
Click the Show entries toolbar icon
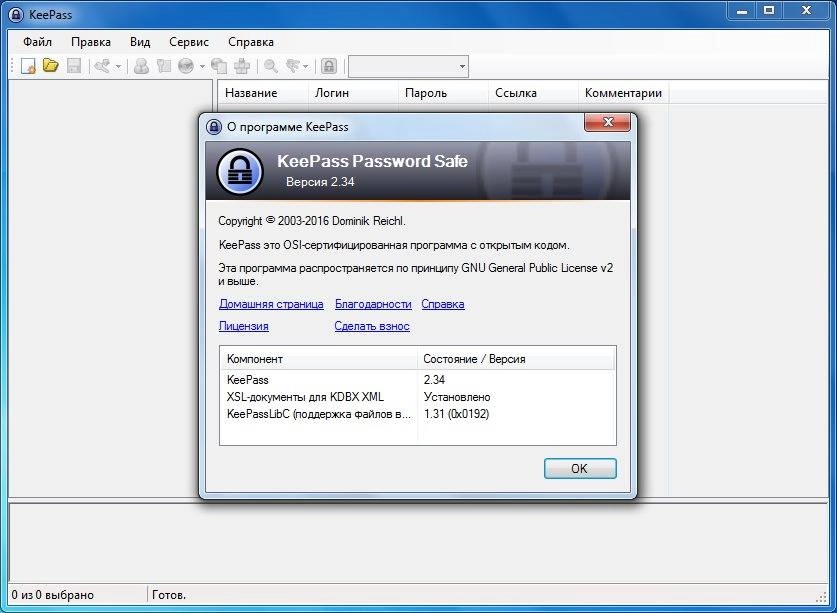[293, 66]
